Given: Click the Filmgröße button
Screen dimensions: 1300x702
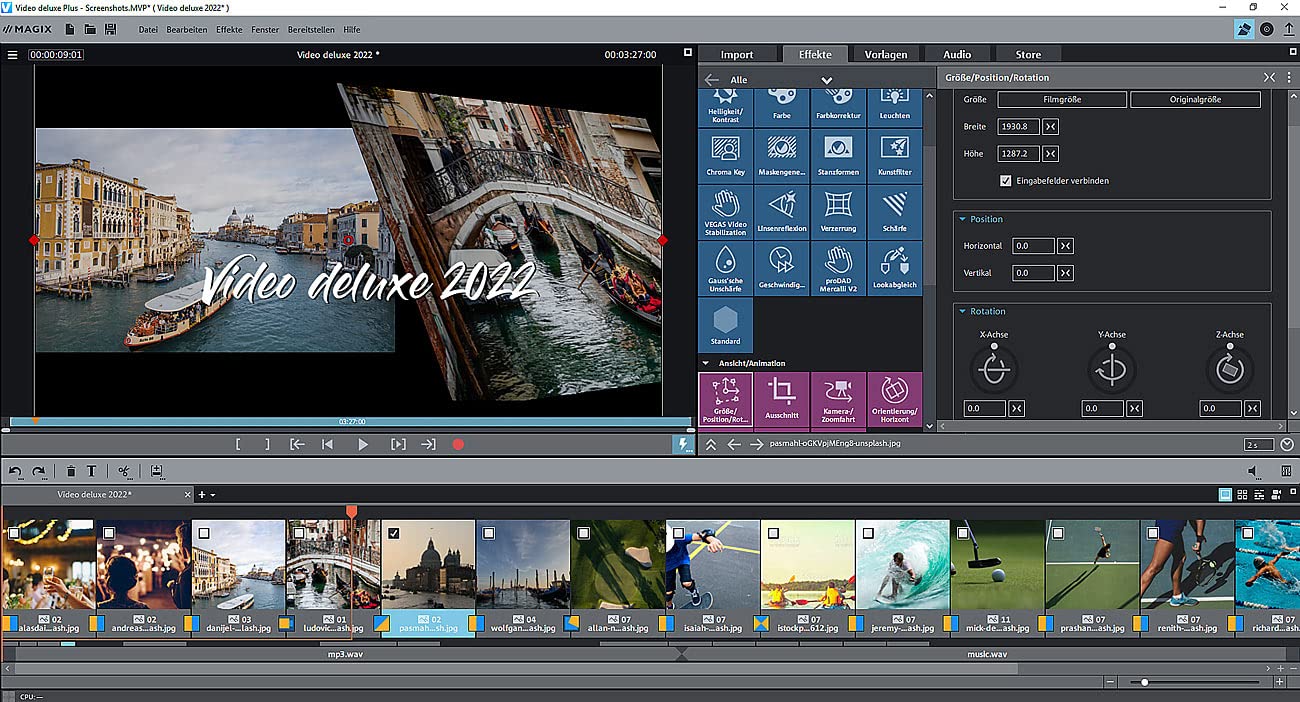Looking at the screenshot, I should 1062,99.
